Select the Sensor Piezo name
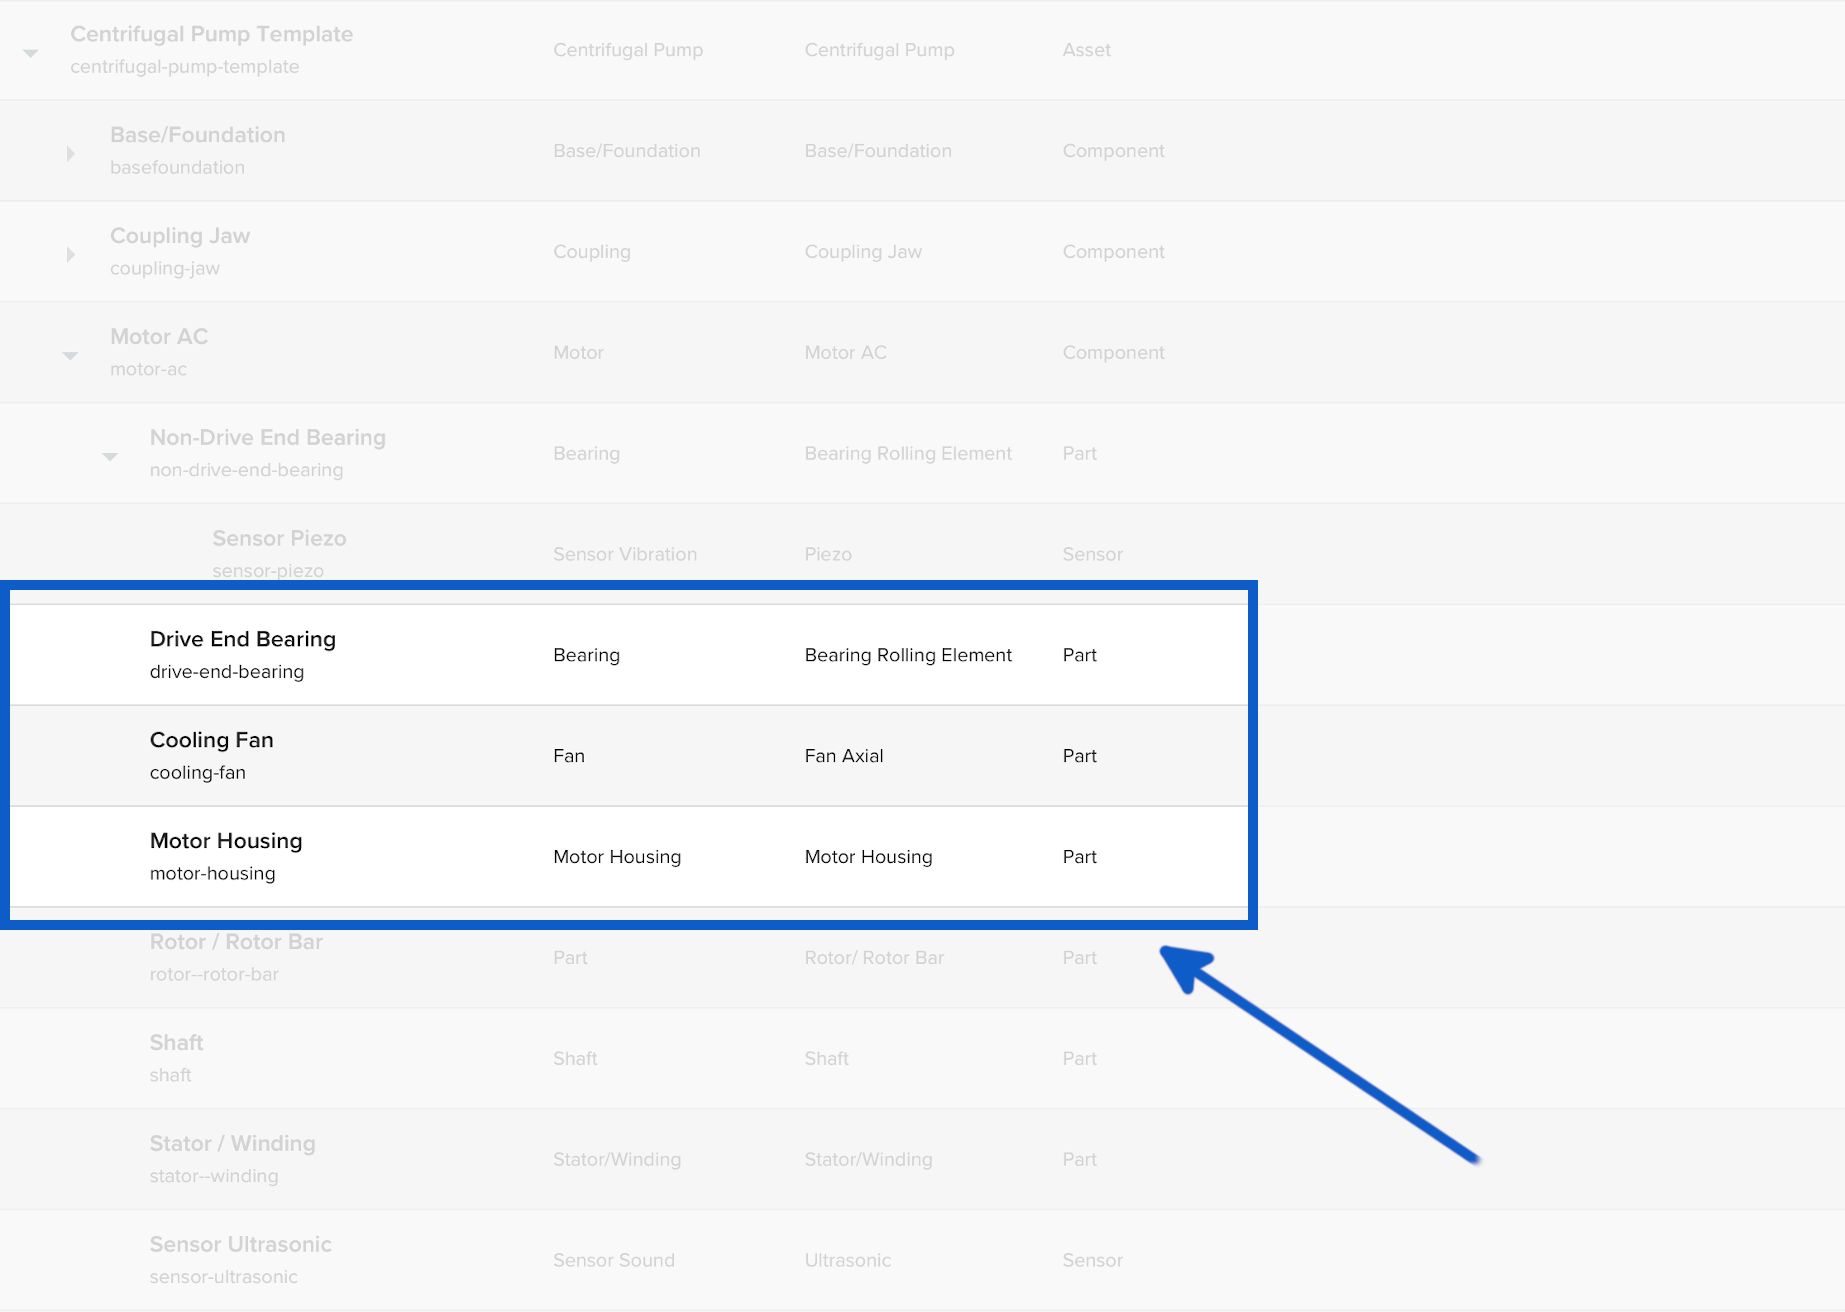The width and height of the screenshot is (1845, 1312). (x=279, y=539)
